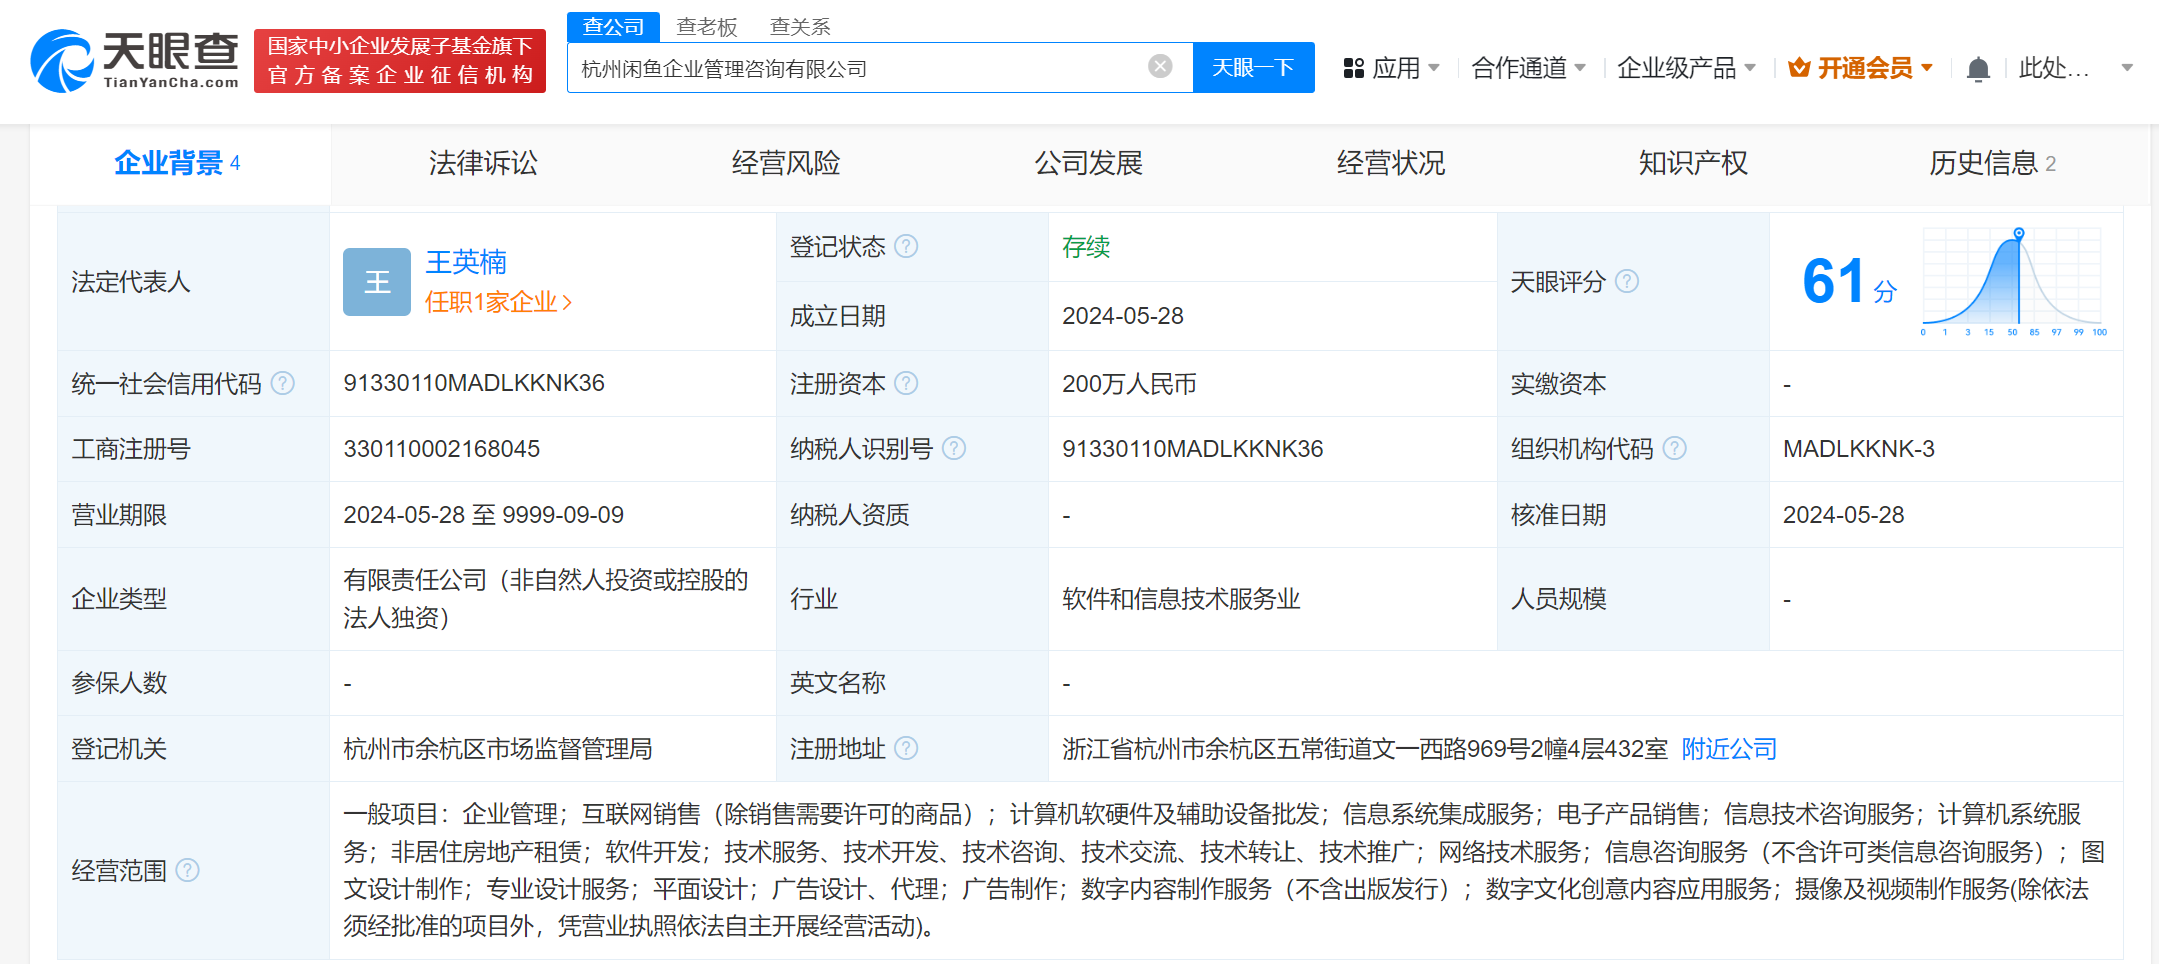Click the question mark next to 统一社会信用代码
Image resolution: width=2159 pixels, height=964 pixels.
coord(284,383)
